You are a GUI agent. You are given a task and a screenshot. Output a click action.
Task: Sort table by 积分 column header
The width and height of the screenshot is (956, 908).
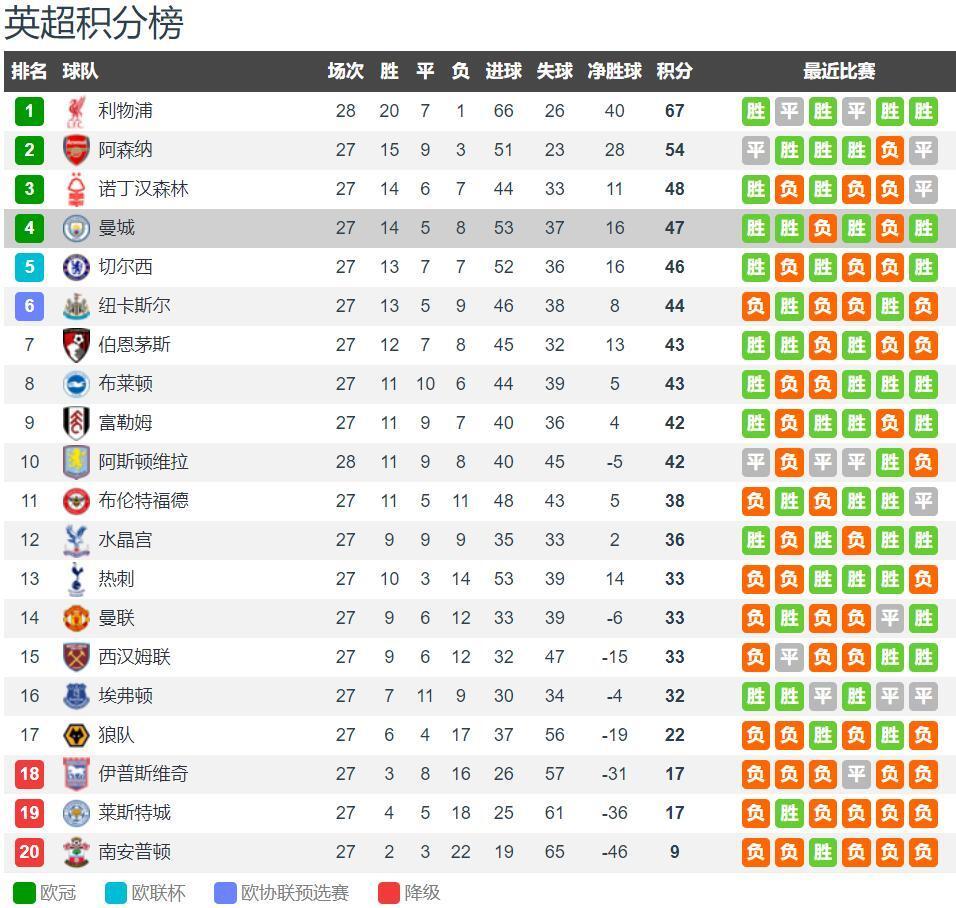pos(674,72)
